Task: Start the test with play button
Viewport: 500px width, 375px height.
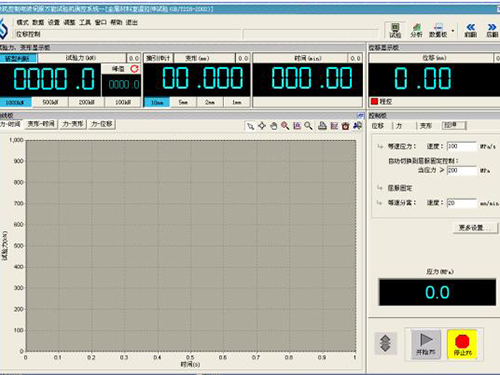Action: click(x=426, y=344)
